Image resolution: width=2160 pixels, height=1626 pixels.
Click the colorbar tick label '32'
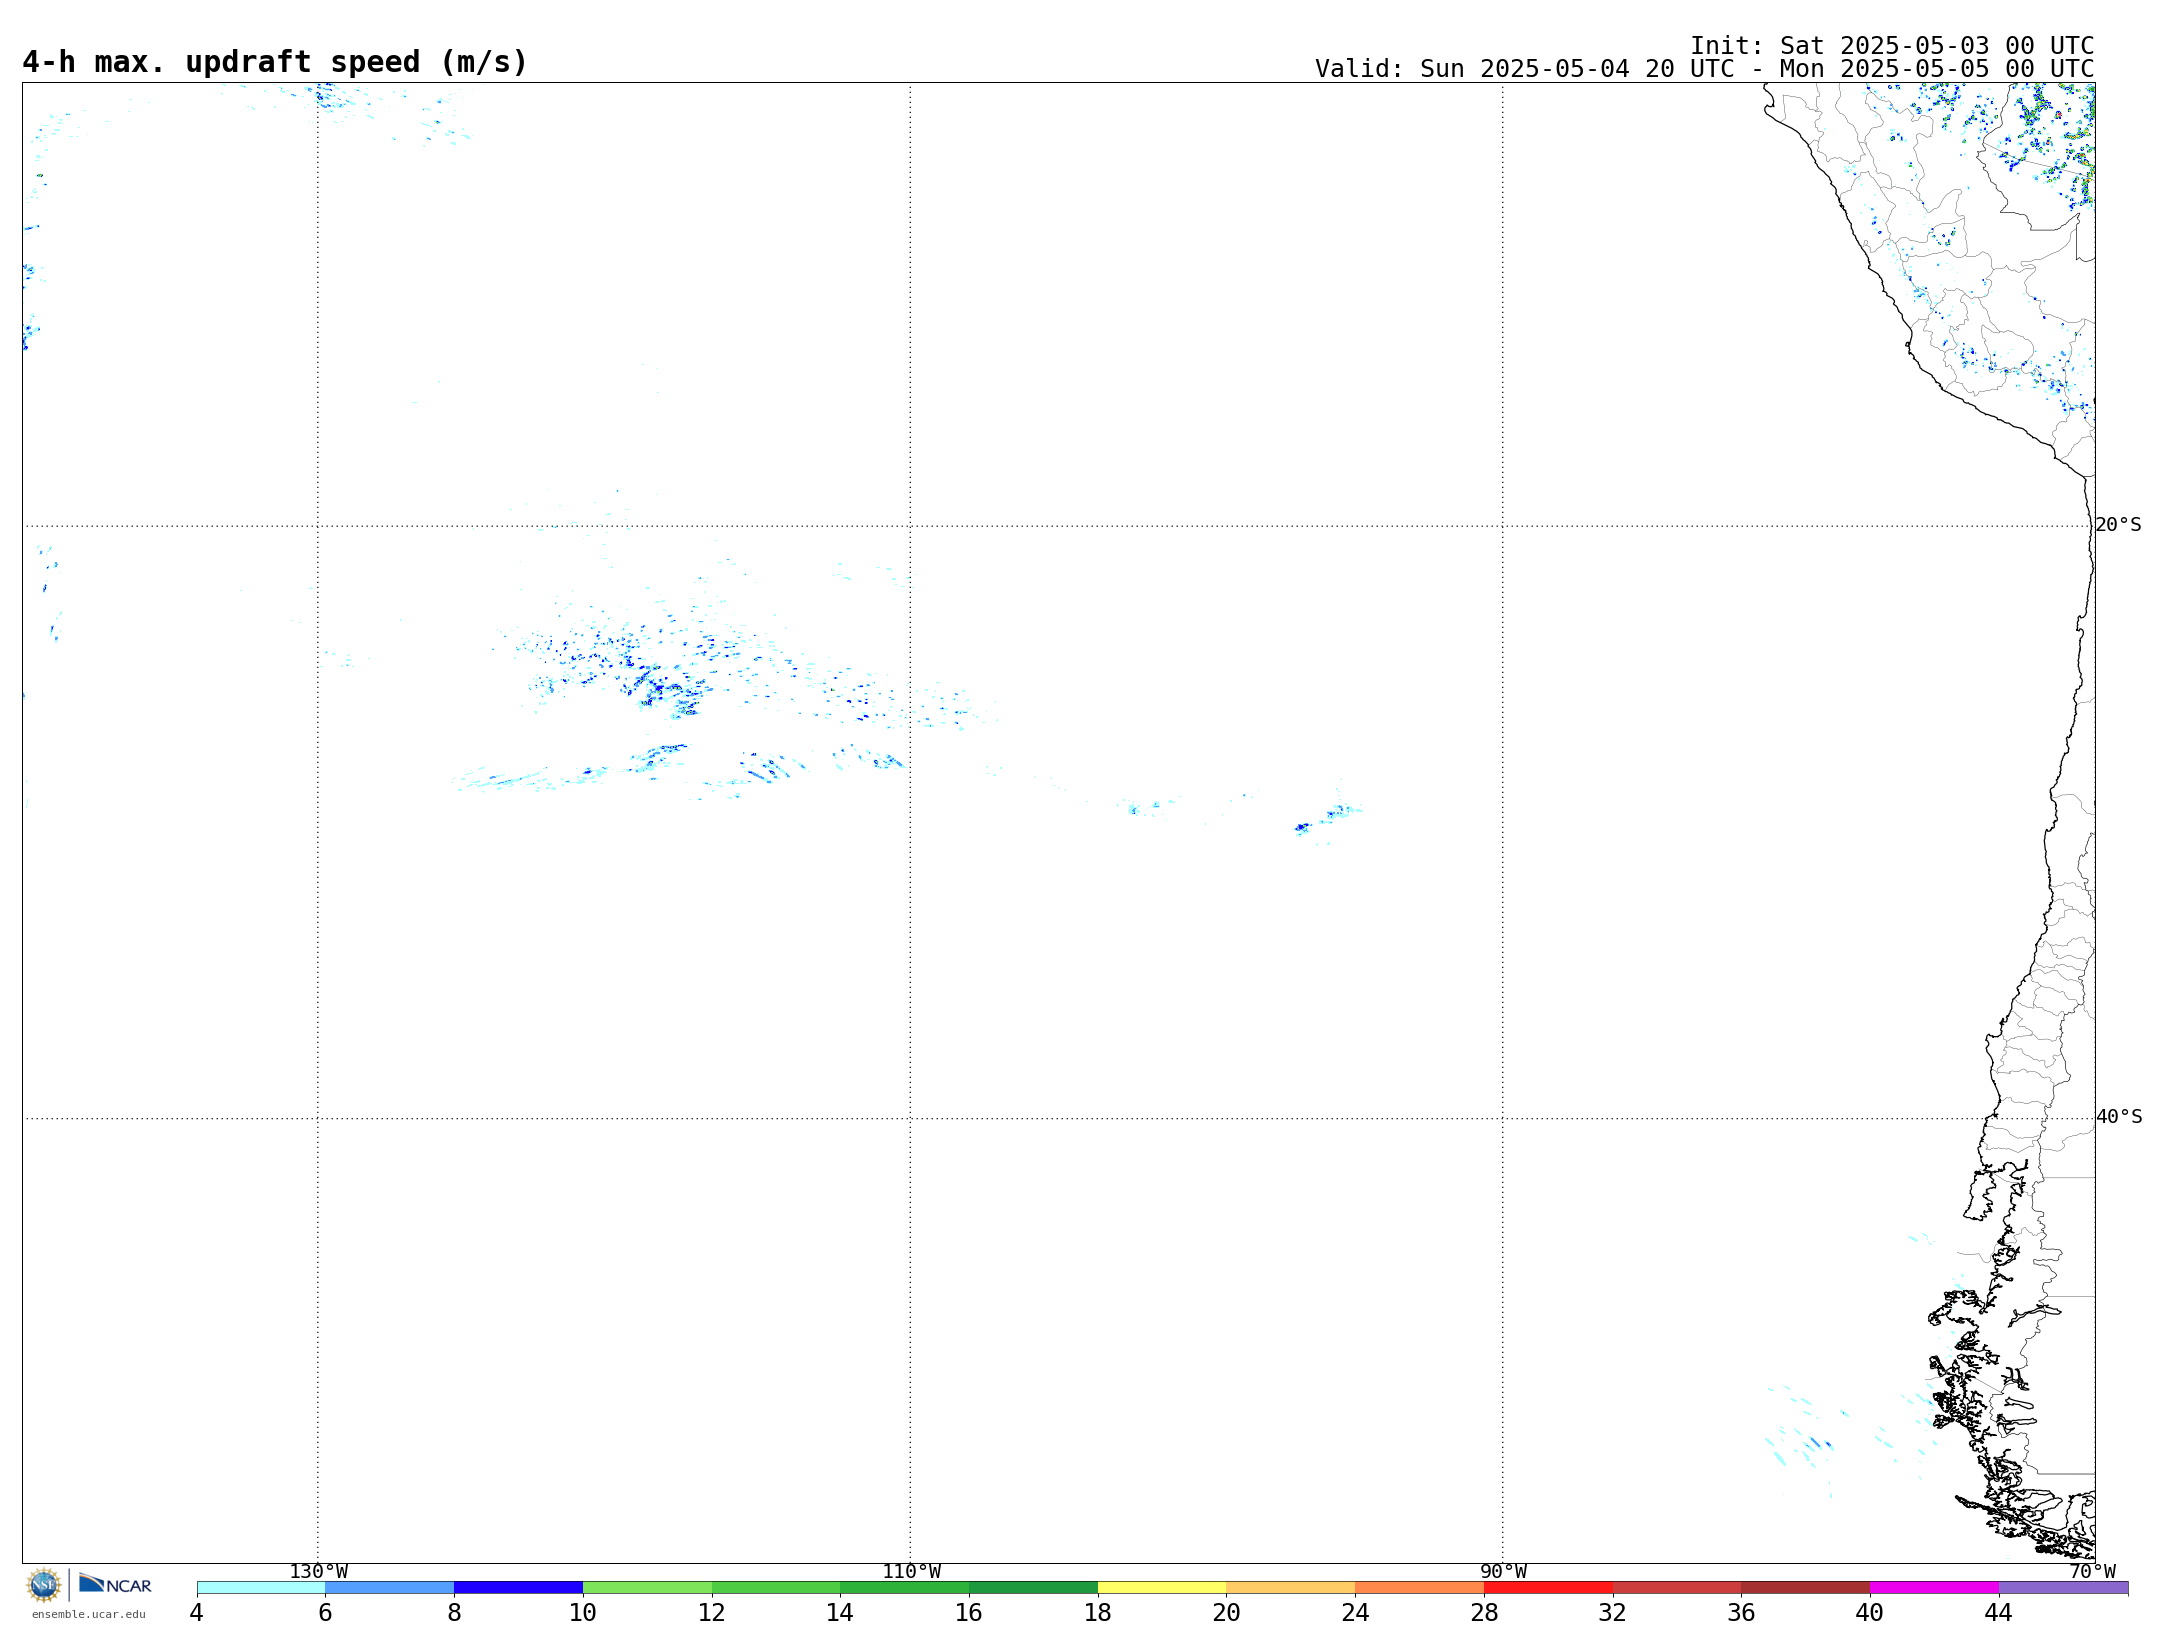1613,1612
